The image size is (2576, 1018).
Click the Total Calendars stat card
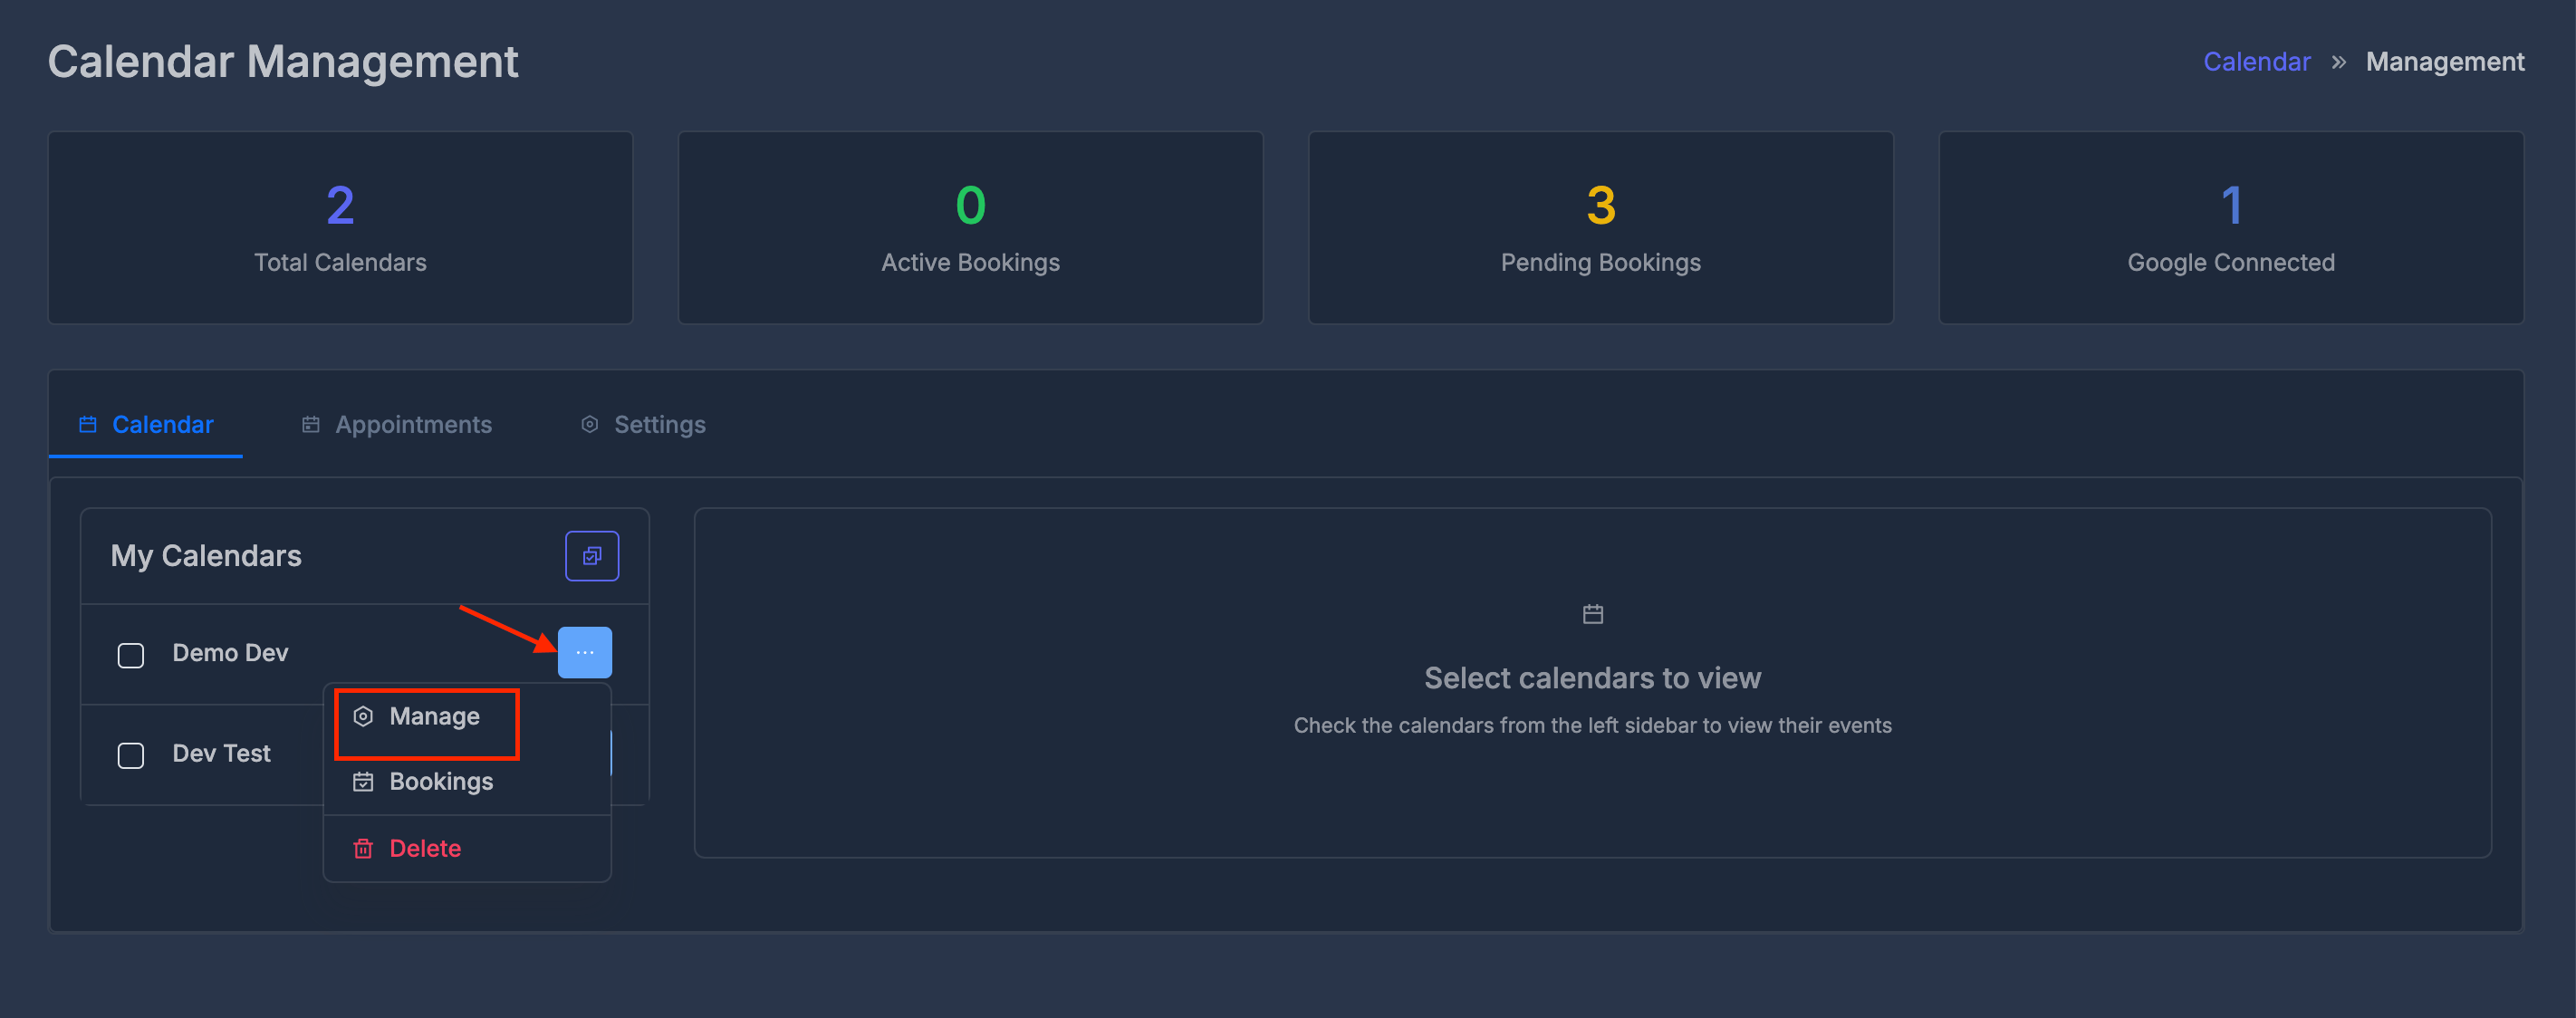[340, 227]
